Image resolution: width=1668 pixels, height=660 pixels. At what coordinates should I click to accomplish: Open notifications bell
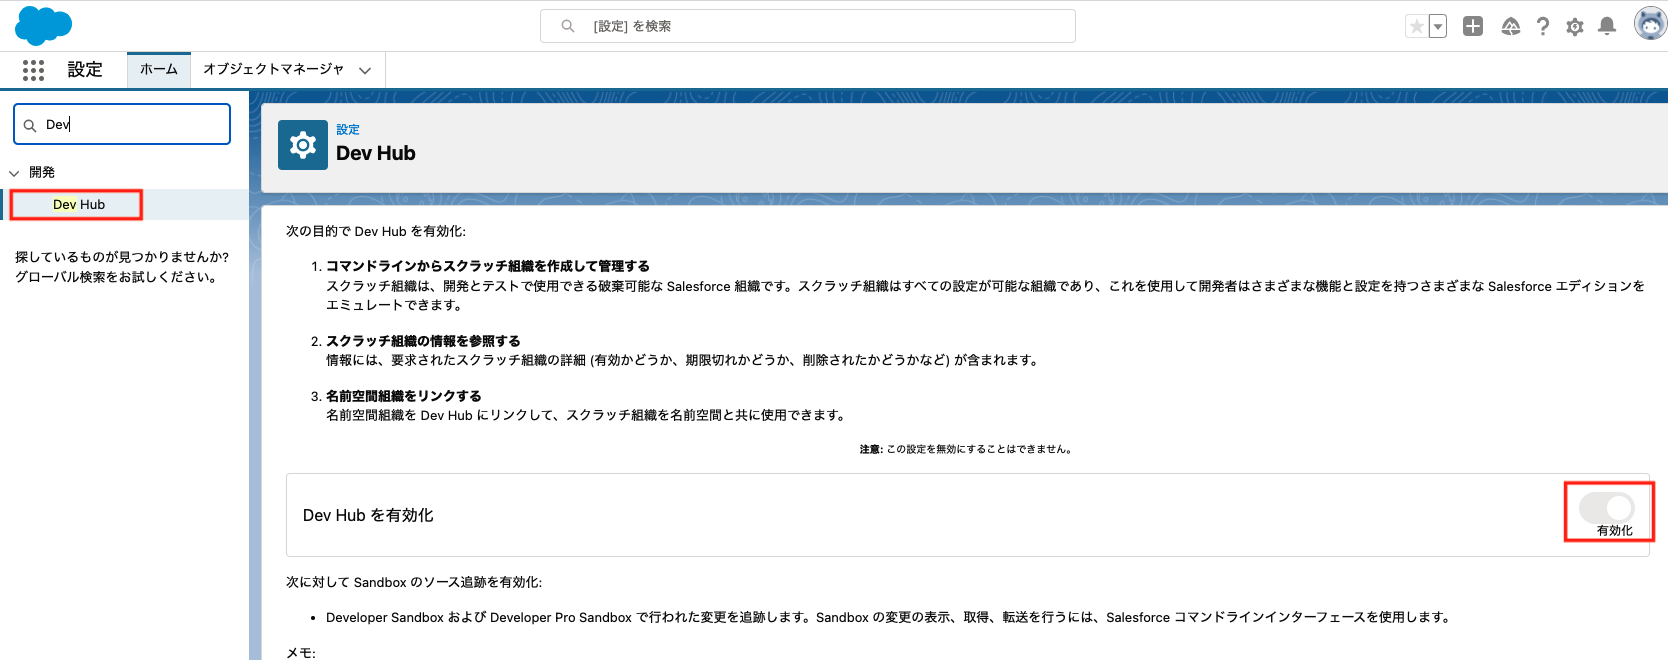pos(1607,26)
